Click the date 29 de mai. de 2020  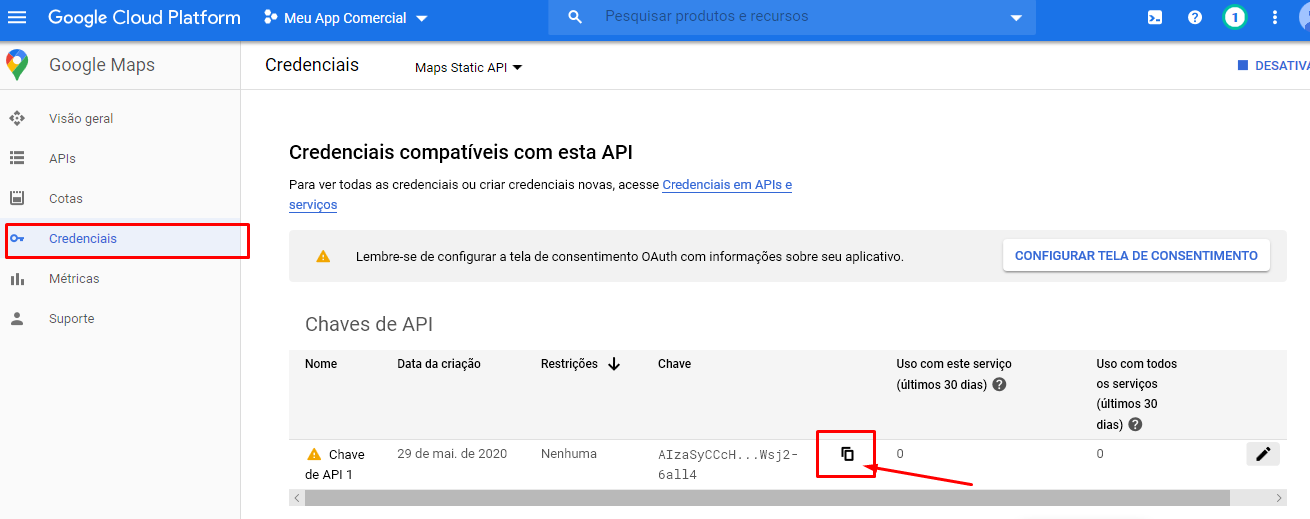click(x=452, y=454)
